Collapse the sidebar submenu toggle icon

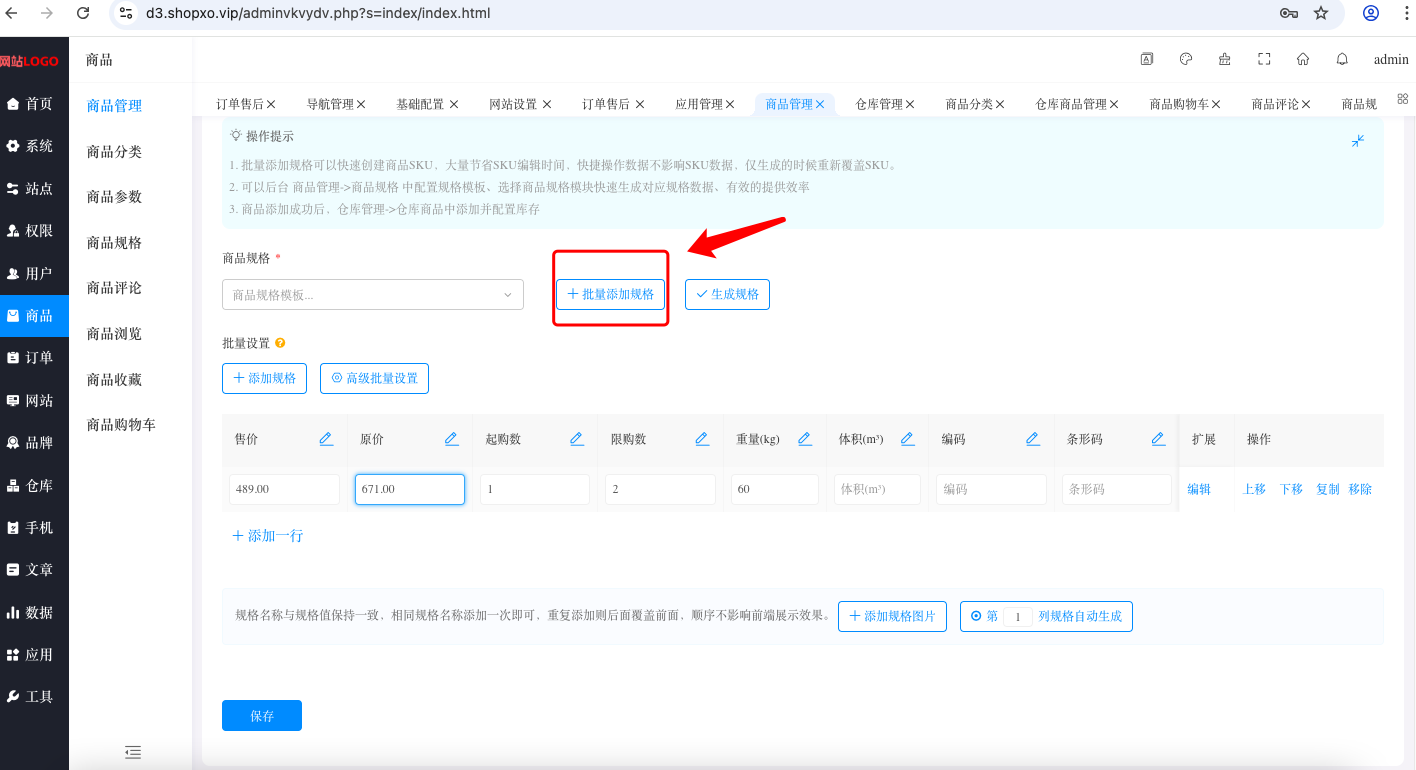[133, 752]
